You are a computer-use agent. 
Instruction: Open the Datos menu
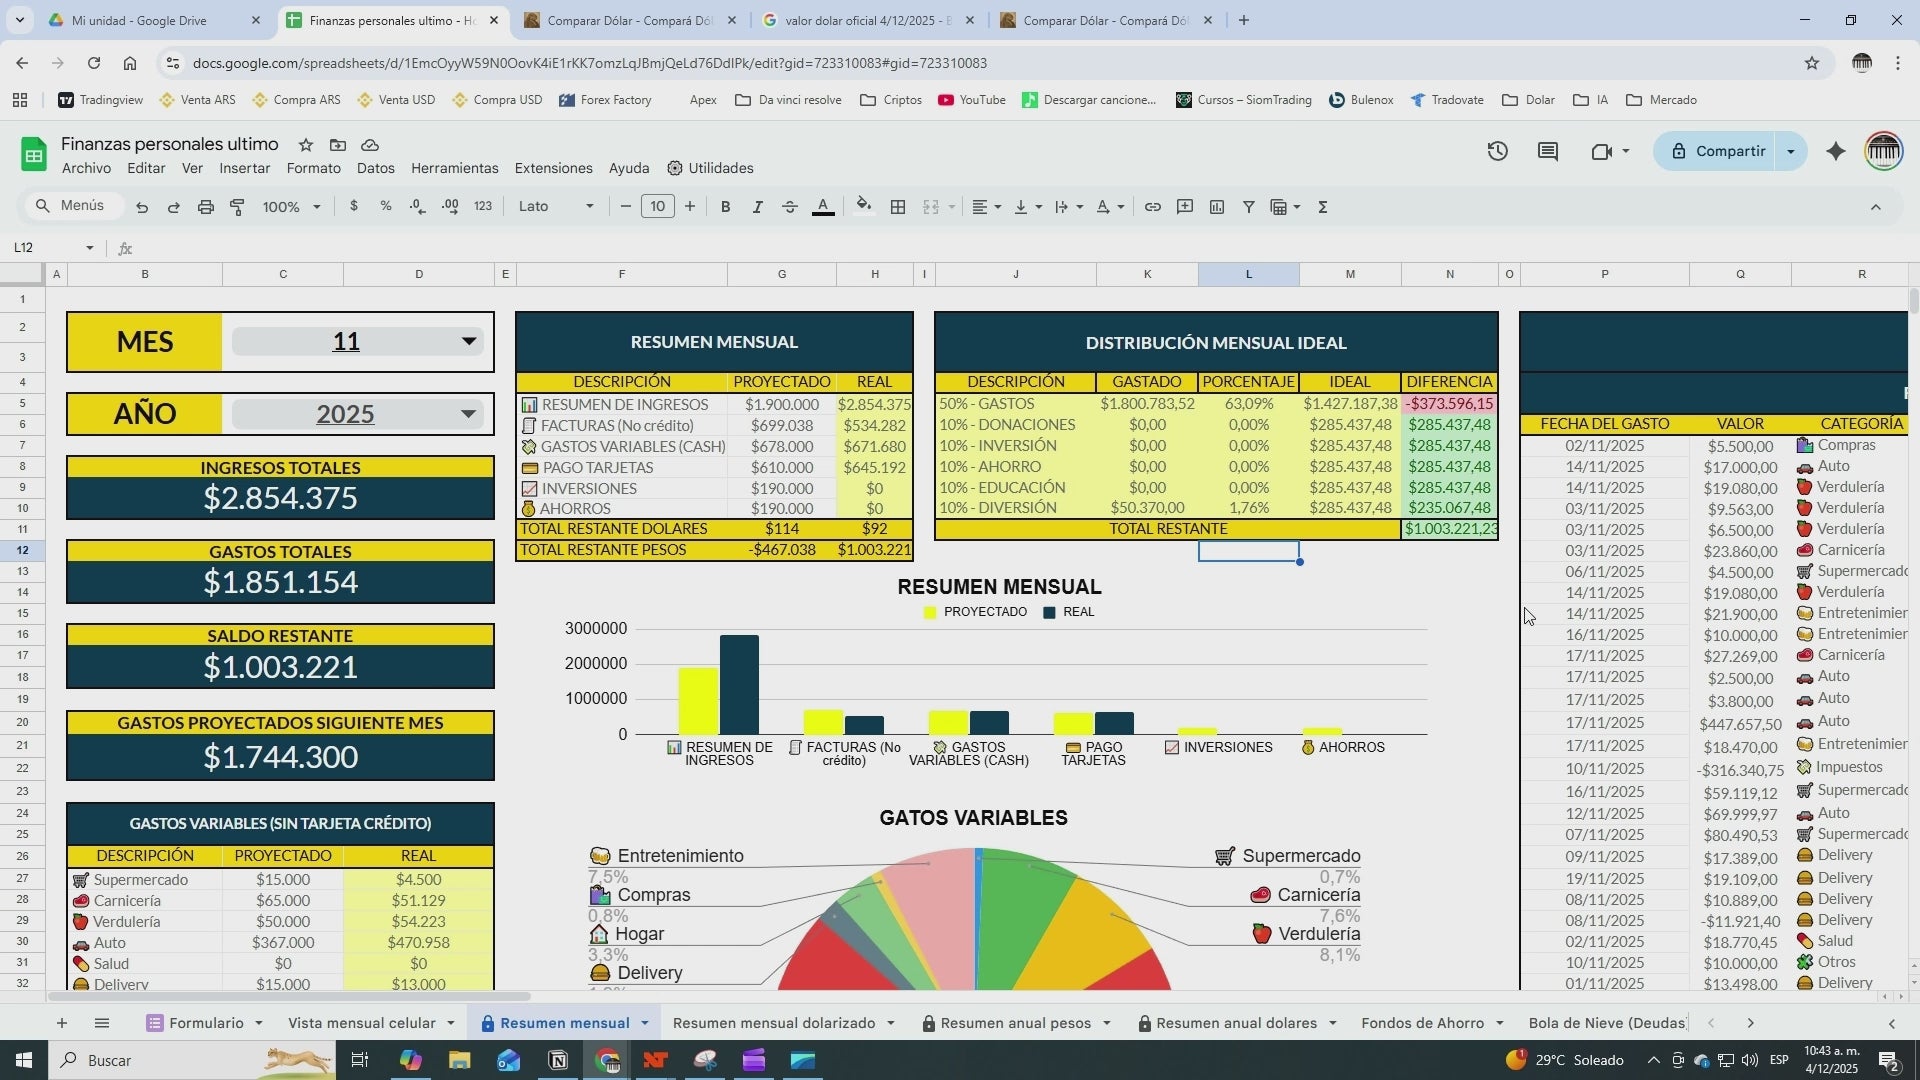pyautogui.click(x=375, y=168)
